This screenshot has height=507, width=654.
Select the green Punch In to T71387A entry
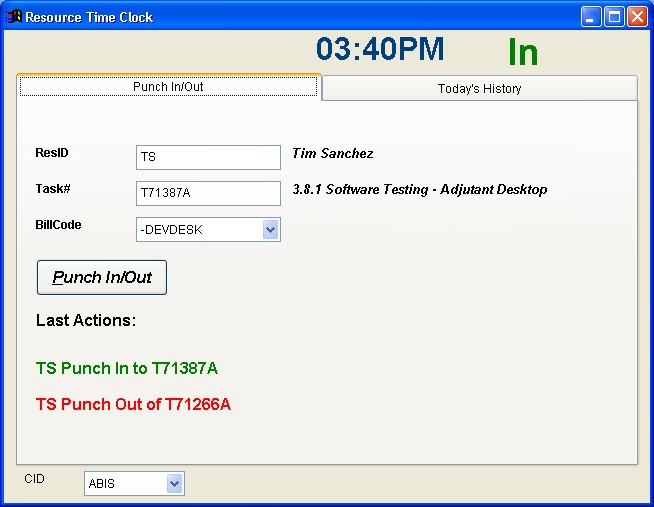[127, 369]
